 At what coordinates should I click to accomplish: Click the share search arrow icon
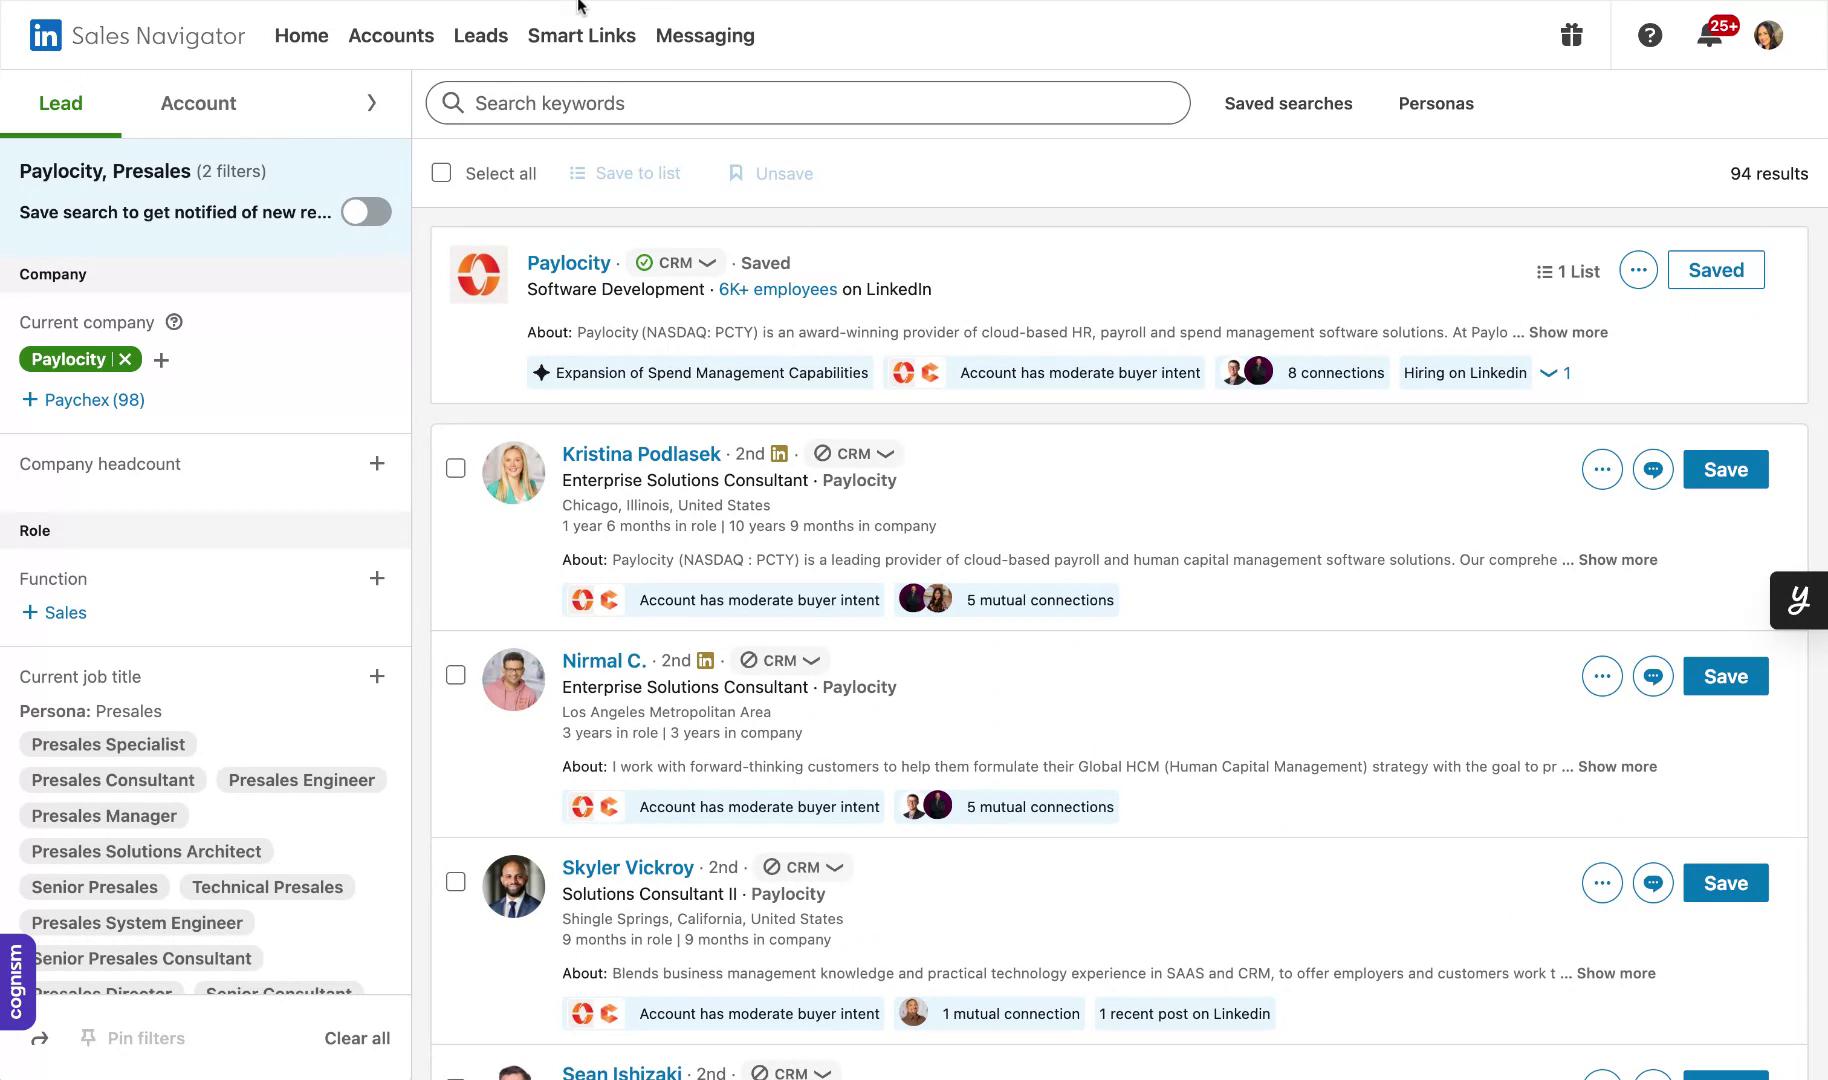[x=40, y=1039]
